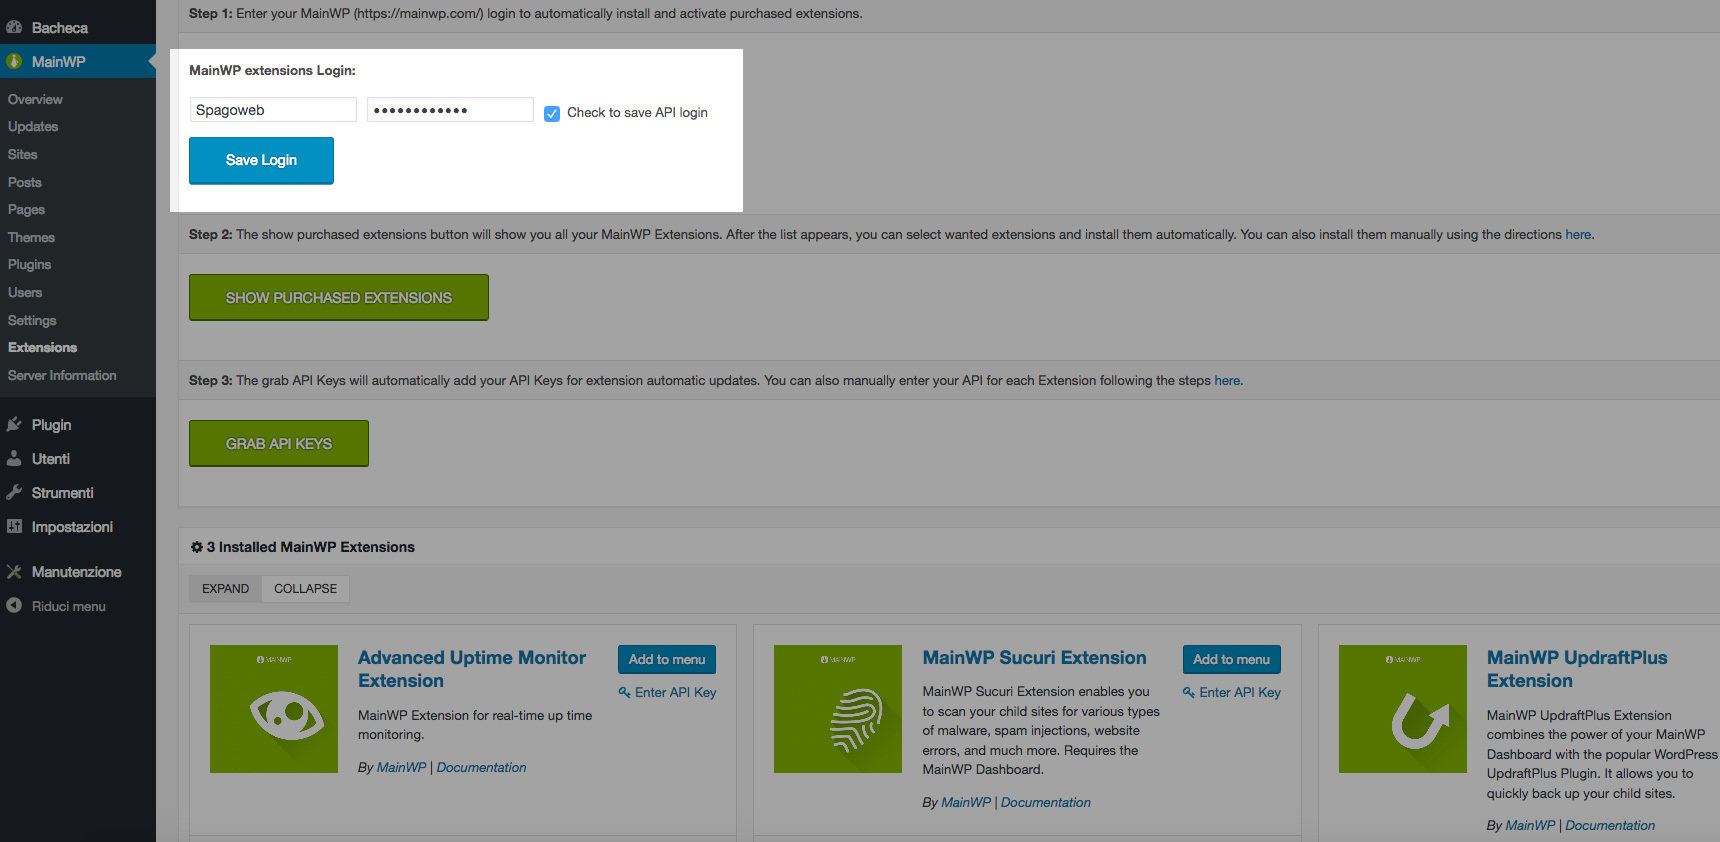Add Advanced Uptime Monitor to menu
Image resolution: width=1720 pixels, height=842 pixels.
[667, 659]
